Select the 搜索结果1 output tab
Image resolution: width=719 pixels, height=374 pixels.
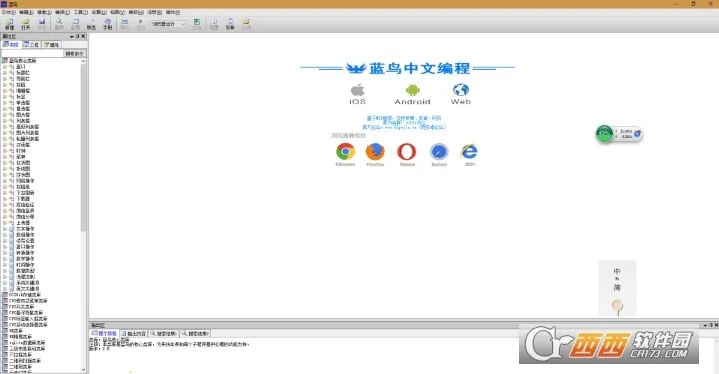(163, 333)
